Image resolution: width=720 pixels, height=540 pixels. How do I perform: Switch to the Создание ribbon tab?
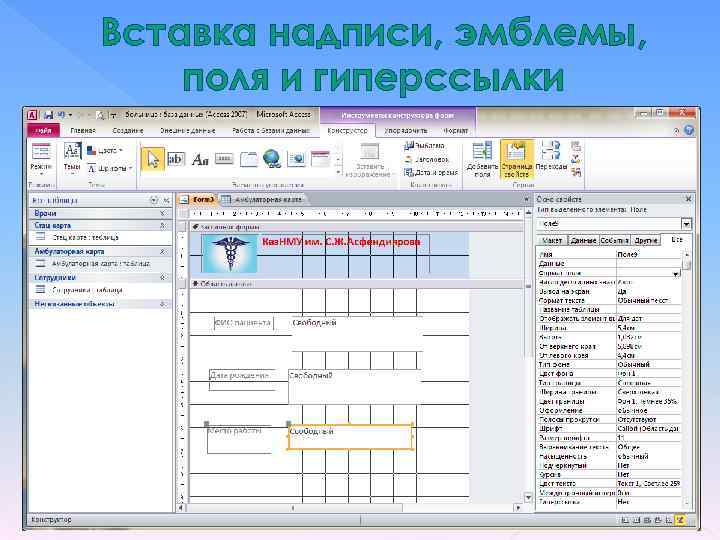tap(128, 130)
